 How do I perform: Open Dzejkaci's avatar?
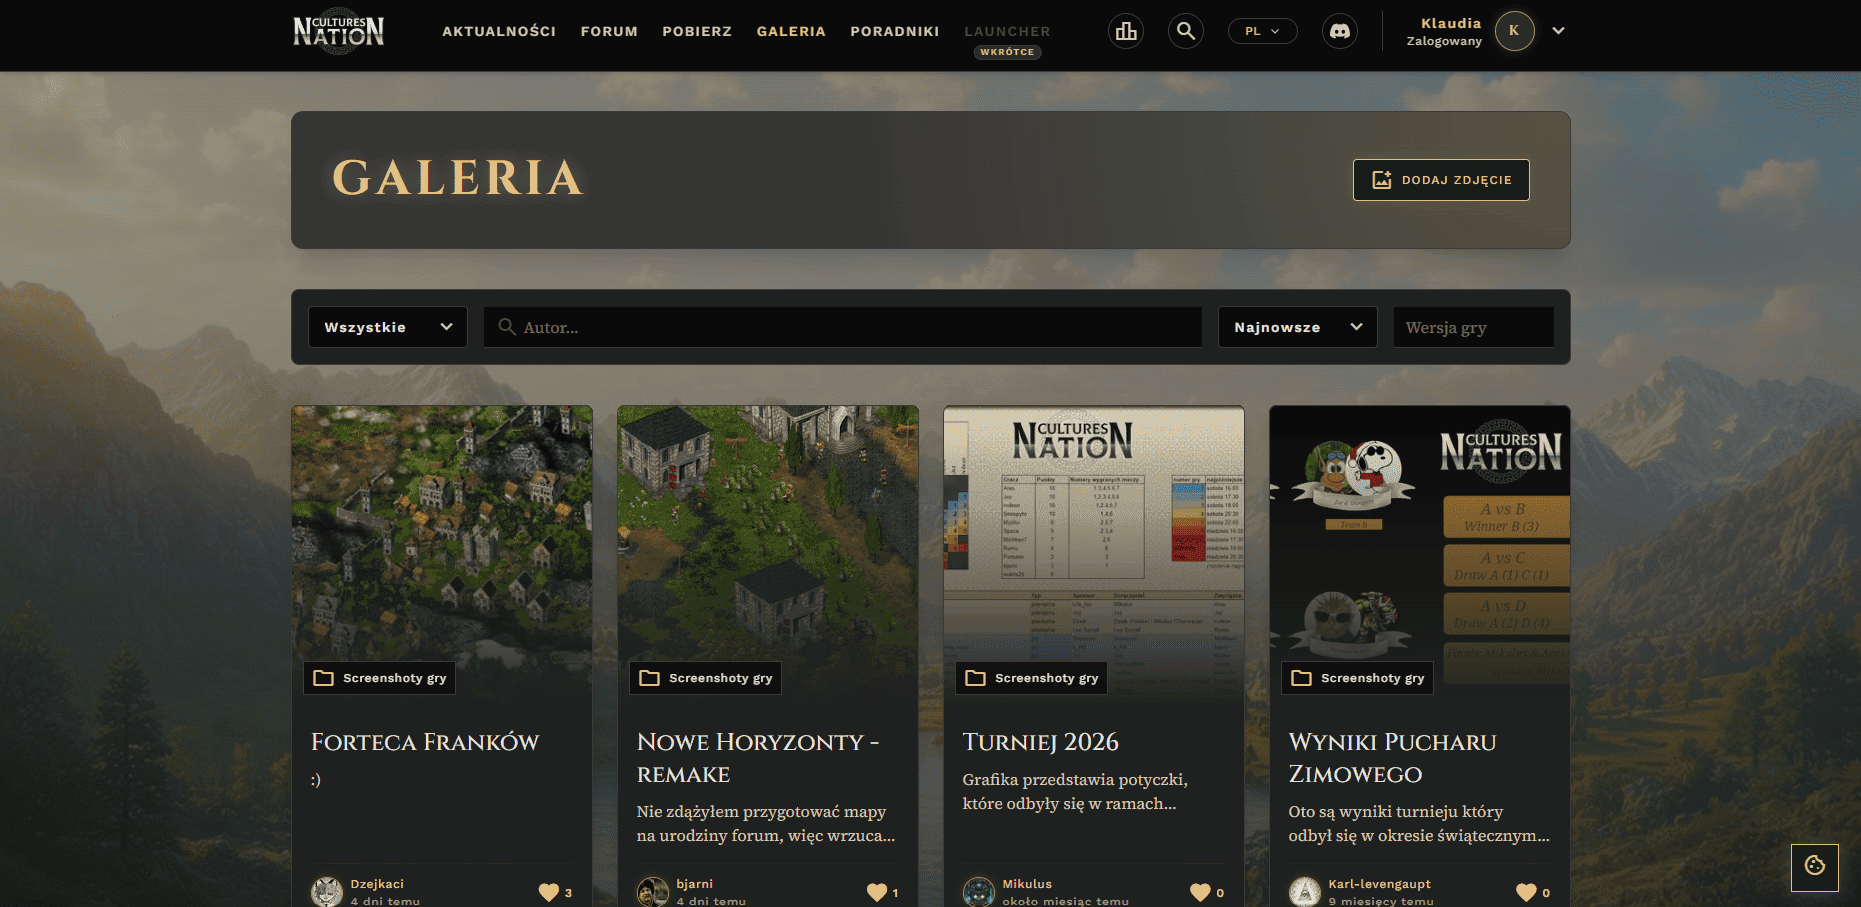coord(327,892)
